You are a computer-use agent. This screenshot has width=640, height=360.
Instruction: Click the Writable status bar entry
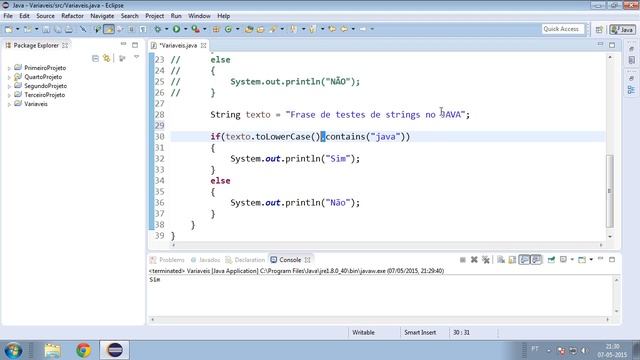363,332
